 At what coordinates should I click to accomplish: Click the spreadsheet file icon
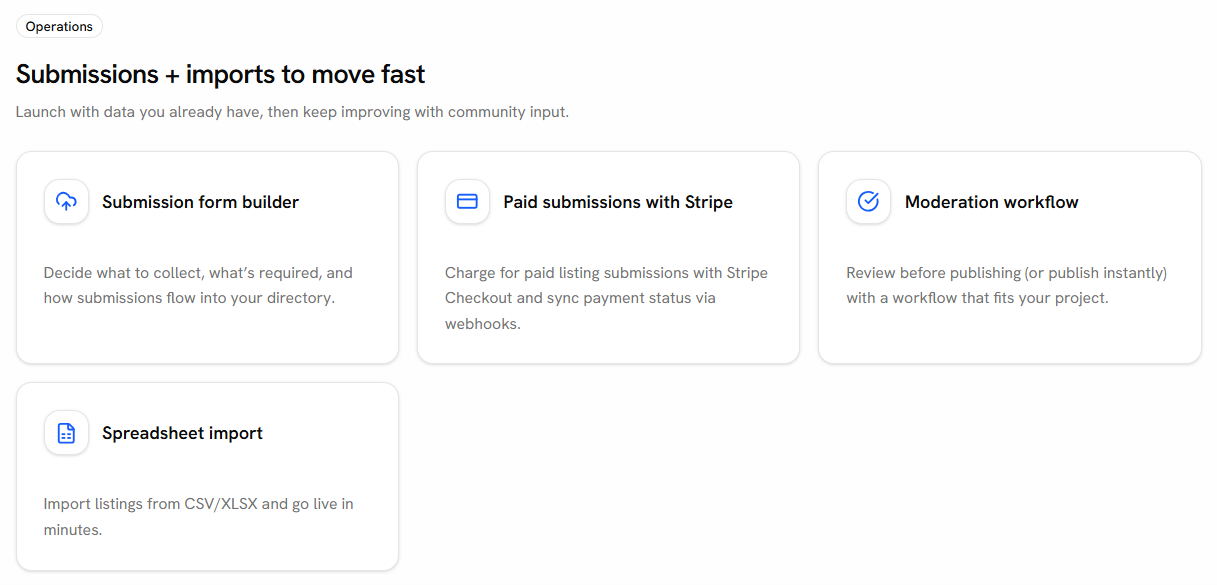pos(66,433)
